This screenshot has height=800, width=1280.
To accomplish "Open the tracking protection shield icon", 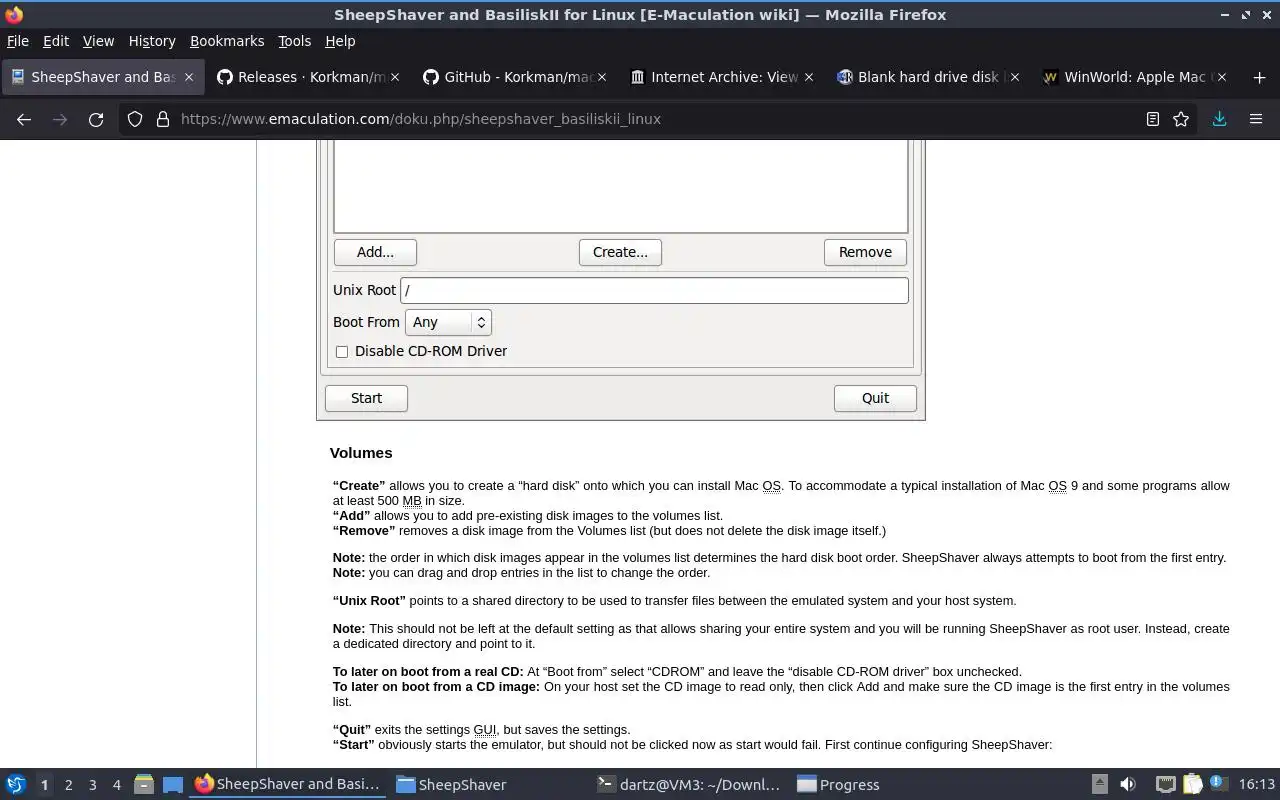I will pos(135,119).
